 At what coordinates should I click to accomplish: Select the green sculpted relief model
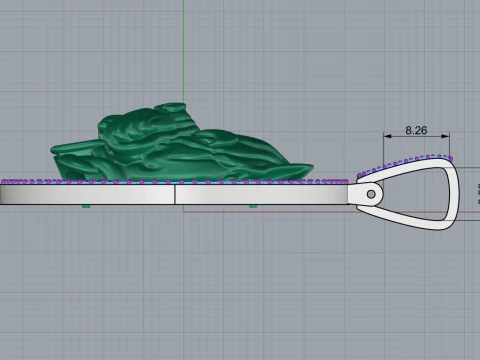coord(182,143)
